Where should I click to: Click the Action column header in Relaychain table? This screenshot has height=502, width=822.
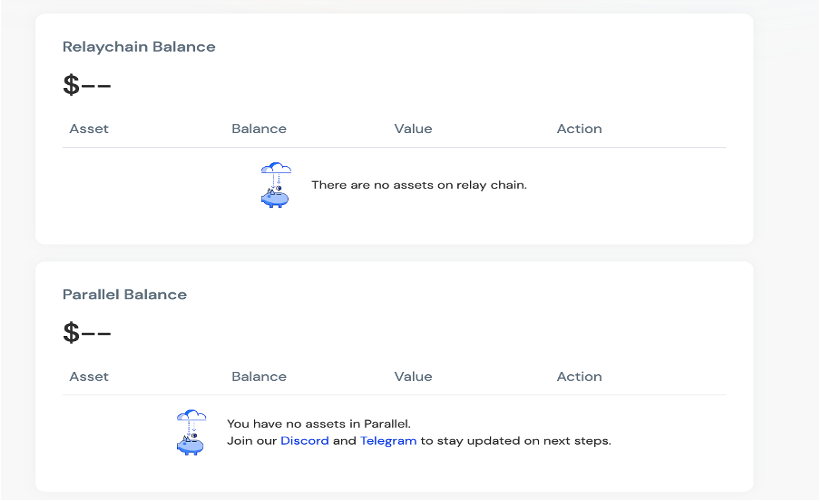click(x=579, y=129)
